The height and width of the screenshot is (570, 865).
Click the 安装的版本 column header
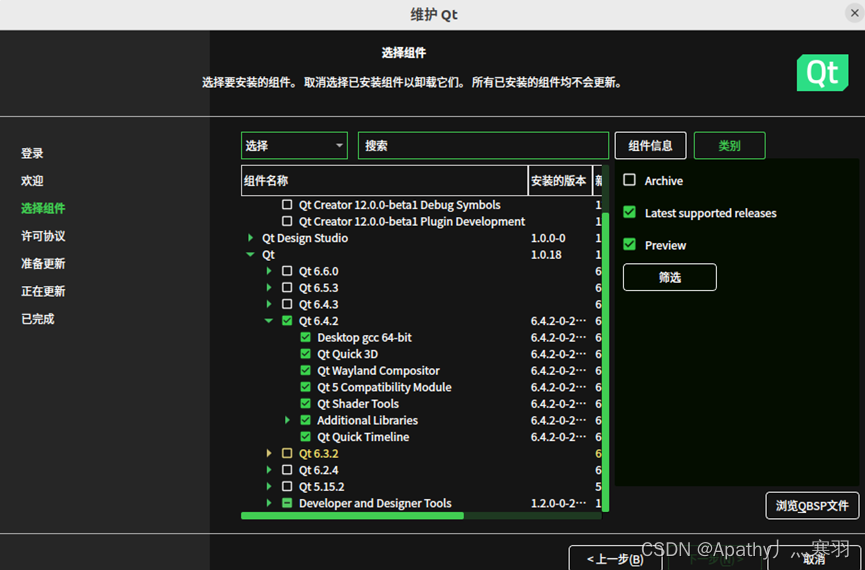pyautogui.click(x=560, y=180)
